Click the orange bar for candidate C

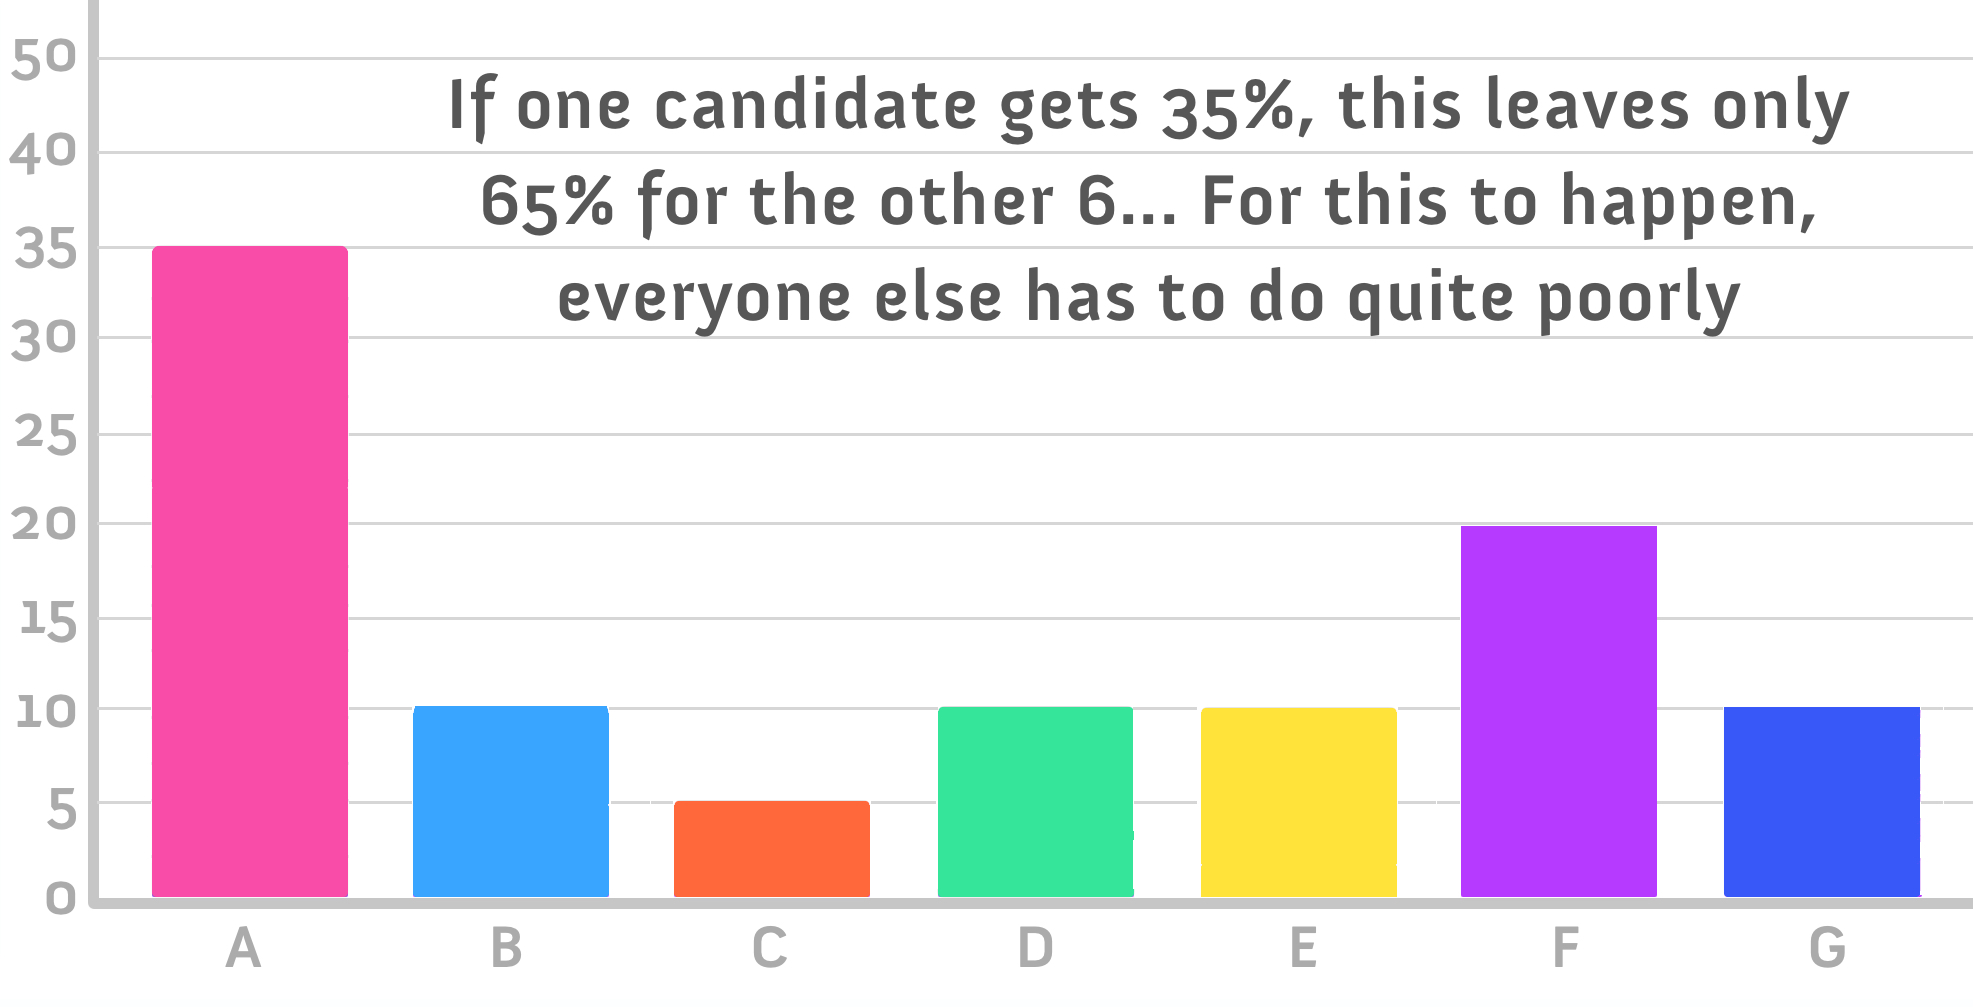click(772, 849)
